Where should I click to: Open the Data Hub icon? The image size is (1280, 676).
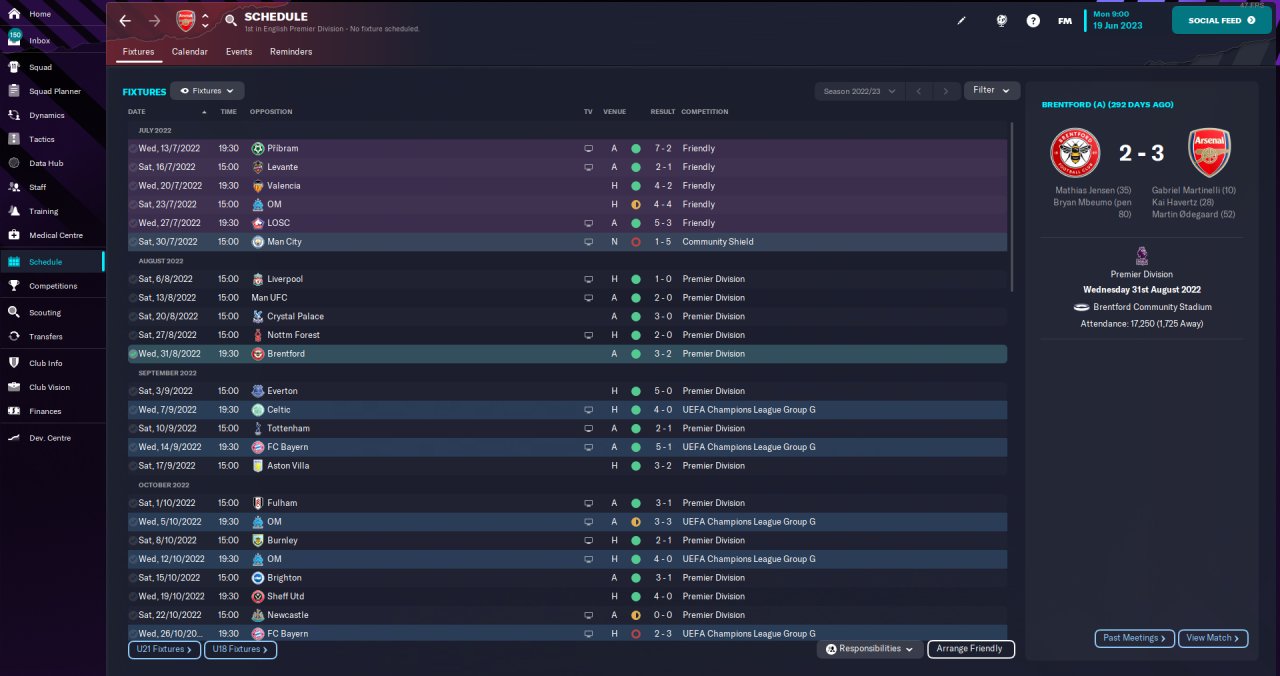coord(14,163)
